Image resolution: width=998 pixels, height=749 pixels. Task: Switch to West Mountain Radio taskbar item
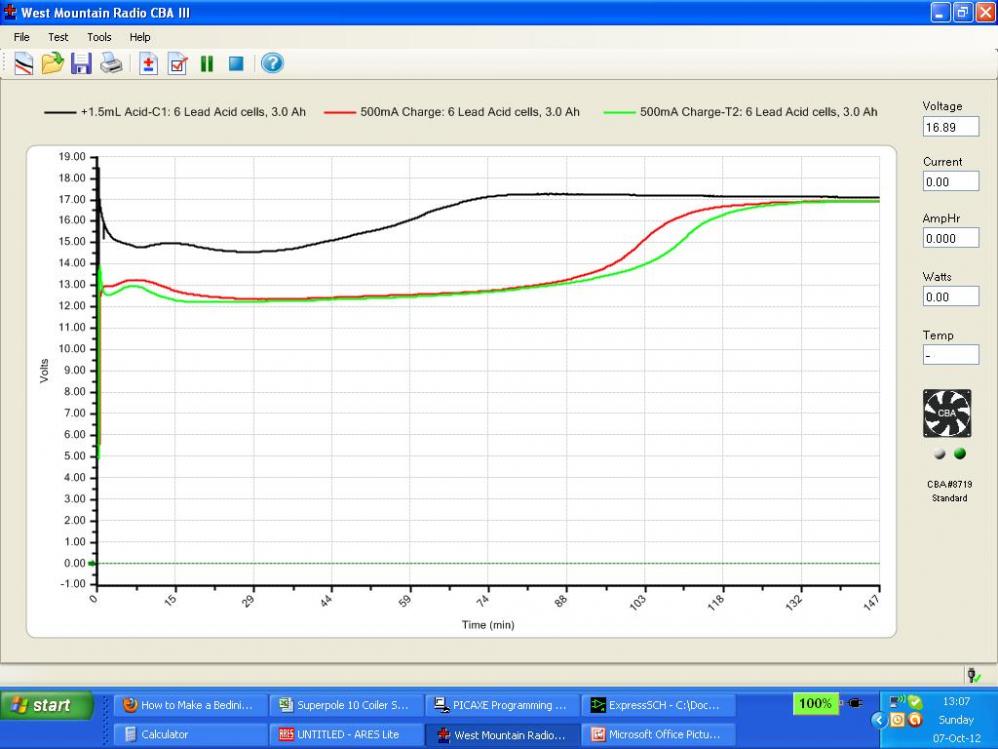(x=502, y=734)
